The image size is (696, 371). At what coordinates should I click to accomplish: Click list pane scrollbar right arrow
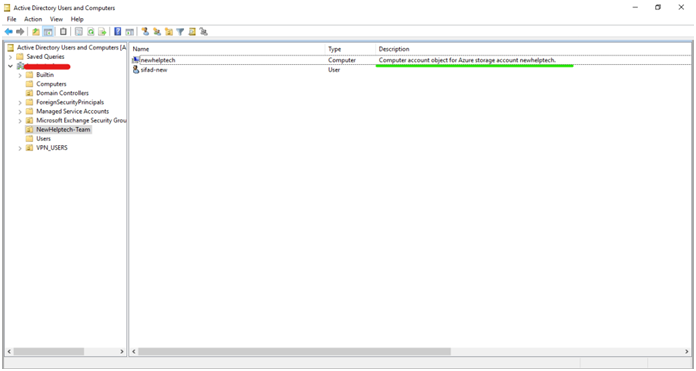tap(687, 351)
